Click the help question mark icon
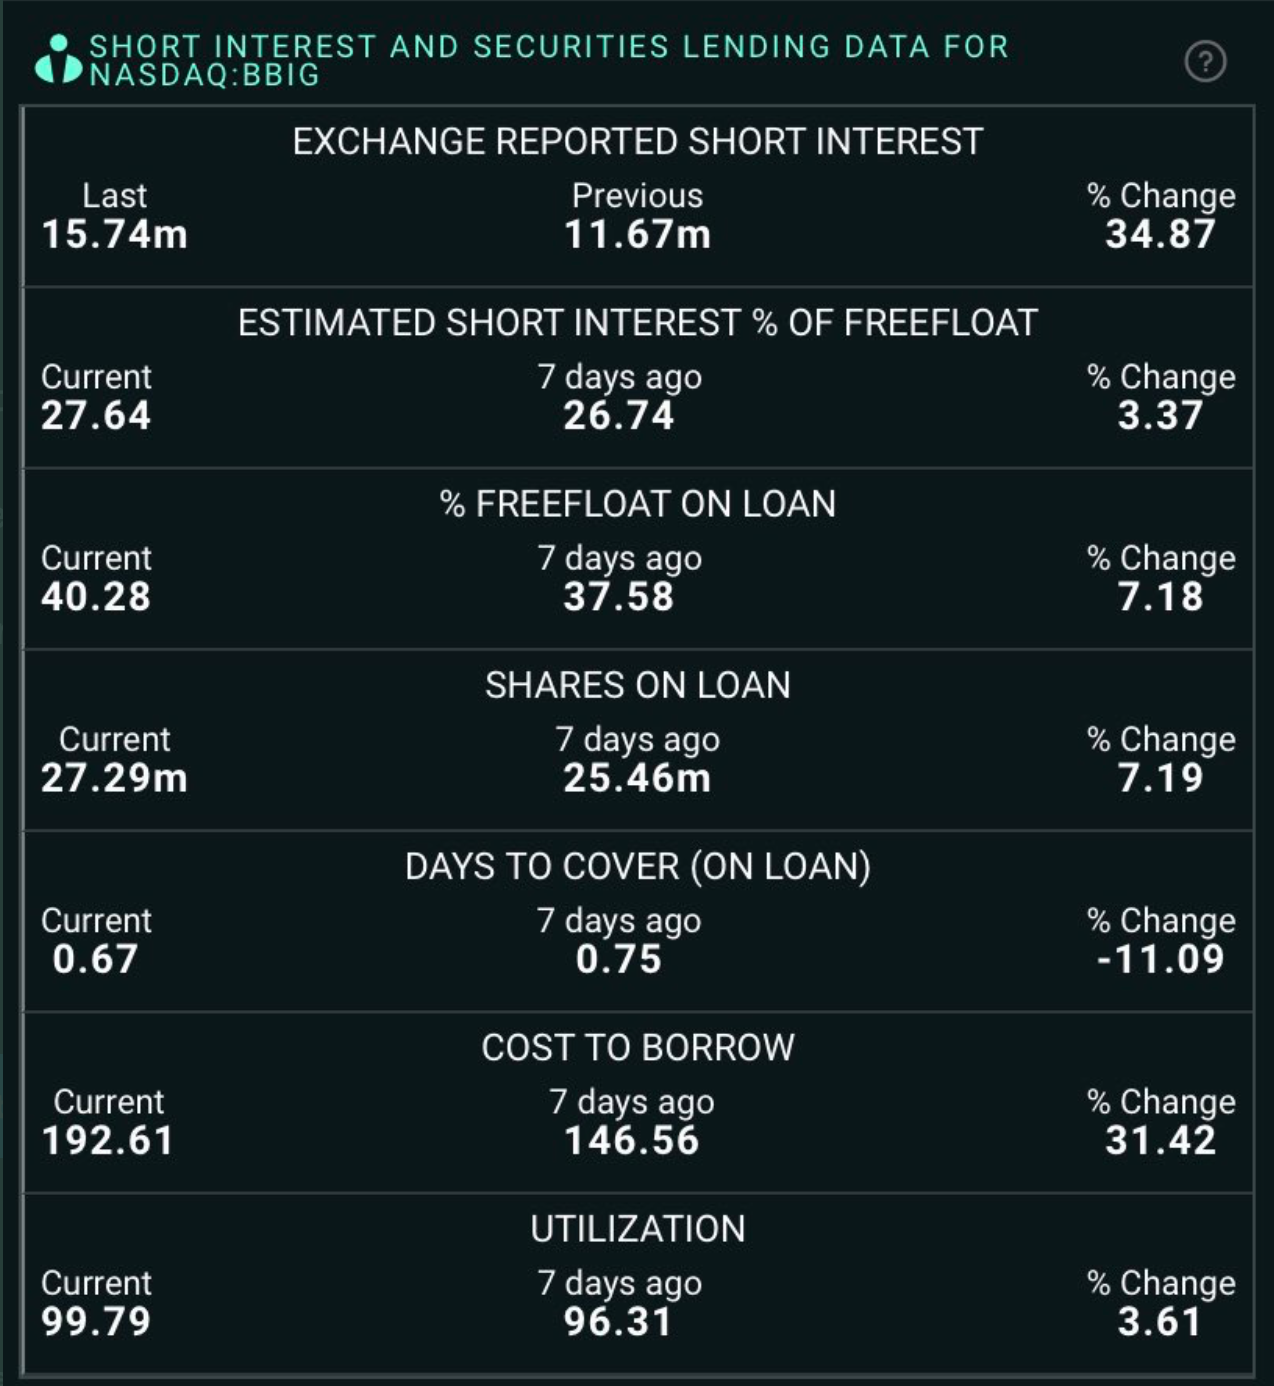 tap(1205, 62)
